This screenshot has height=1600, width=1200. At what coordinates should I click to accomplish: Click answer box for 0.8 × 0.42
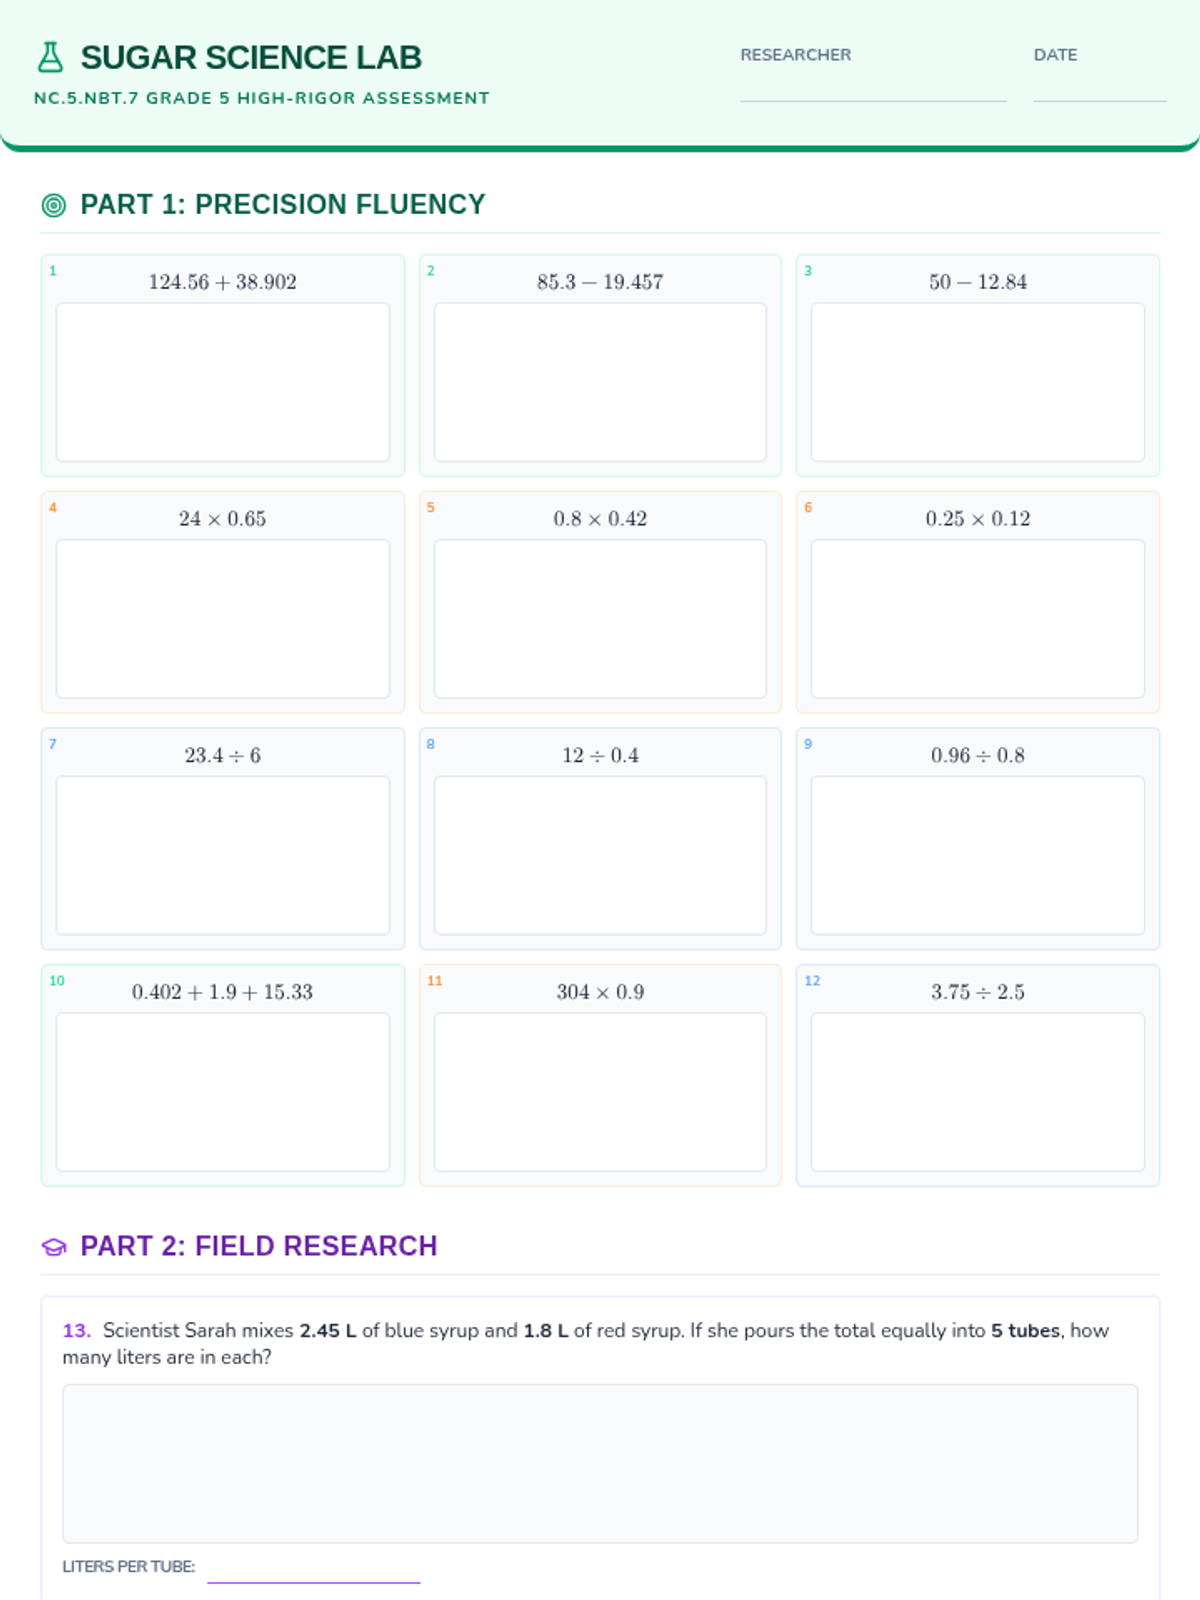(600, 619)
